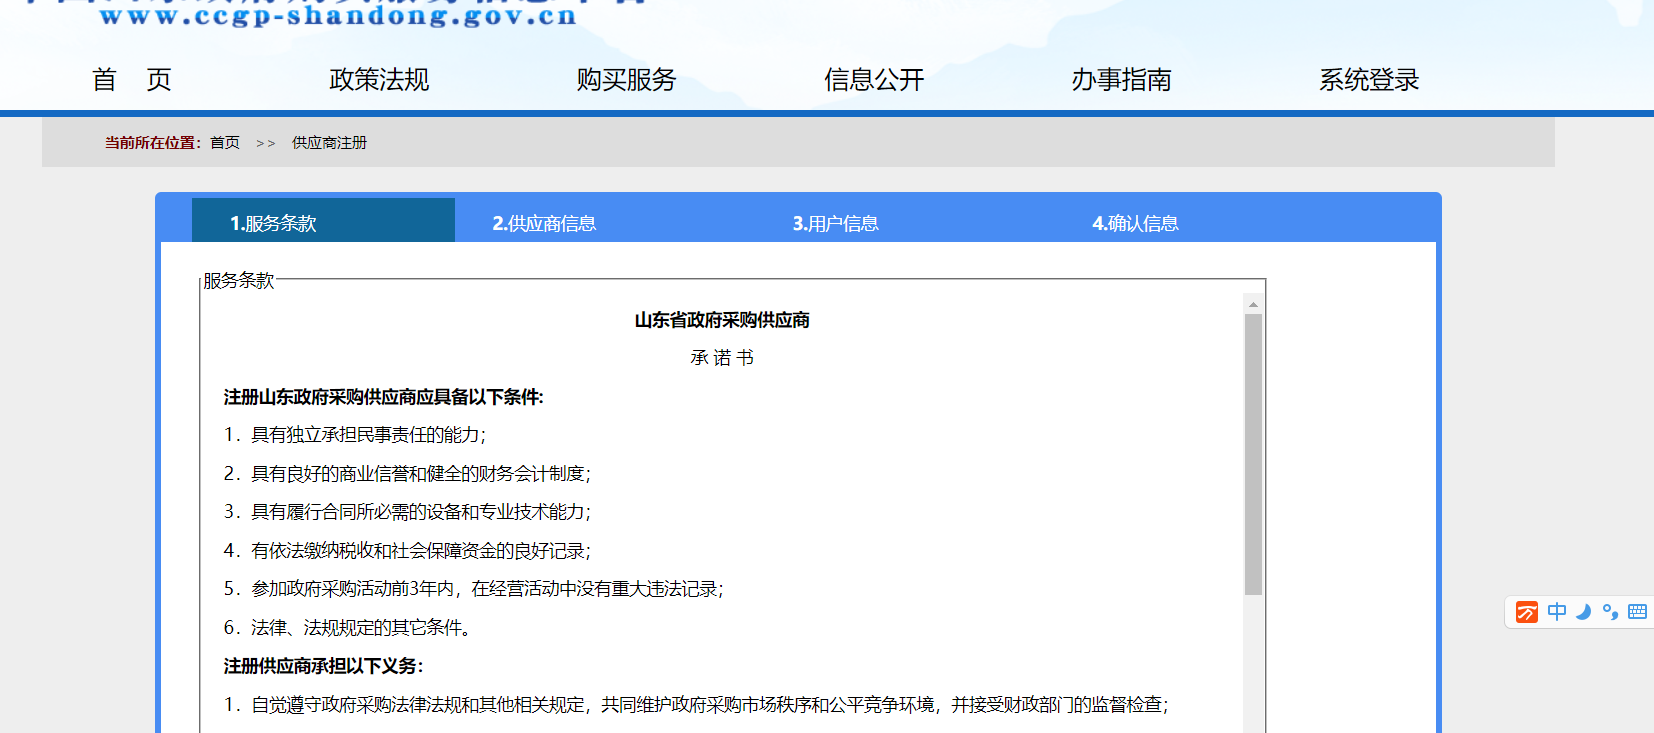Click the 山东省政府采购供应商 heading

(x=722, y=320)
